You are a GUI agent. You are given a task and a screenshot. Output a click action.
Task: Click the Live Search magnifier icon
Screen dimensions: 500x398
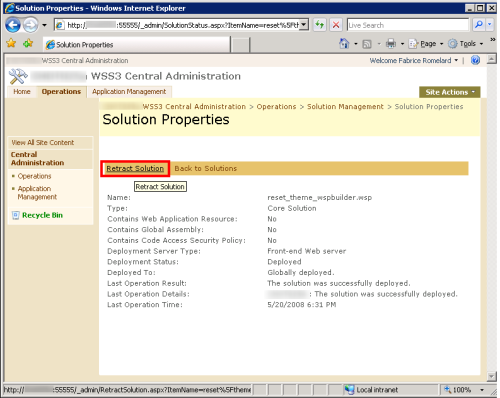pos(479,25)
